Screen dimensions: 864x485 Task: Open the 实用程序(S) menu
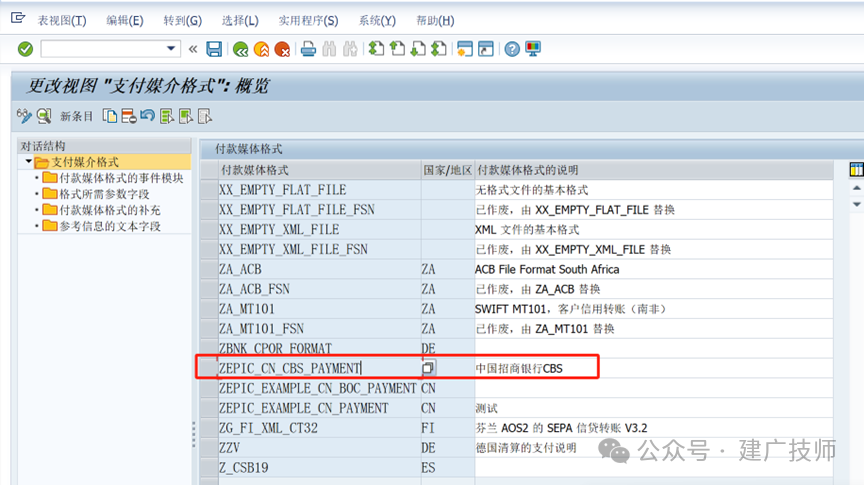308,20
